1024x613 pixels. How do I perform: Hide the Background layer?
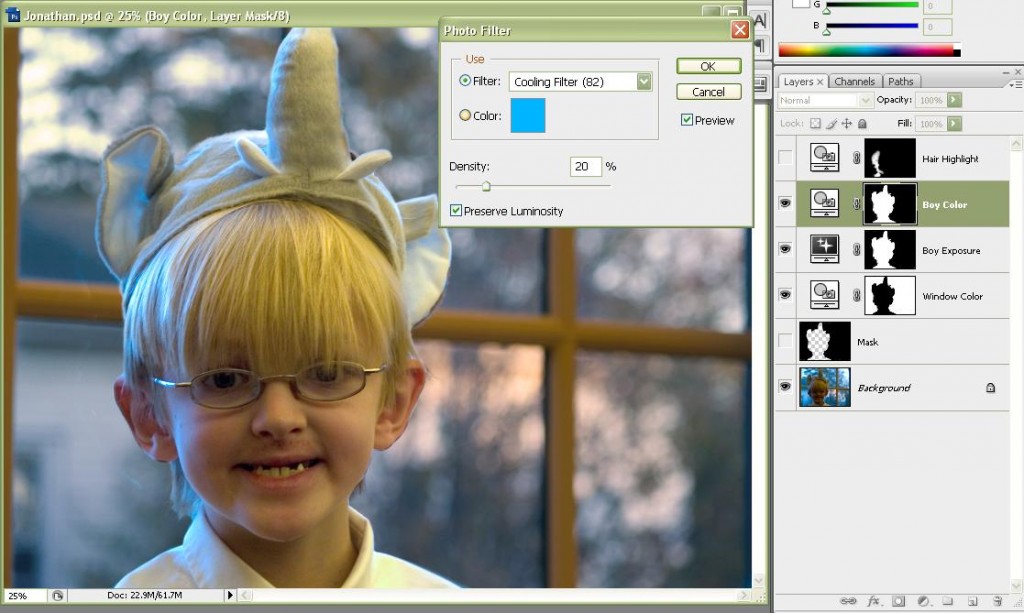pyautogui.click(x=785, y=386)
